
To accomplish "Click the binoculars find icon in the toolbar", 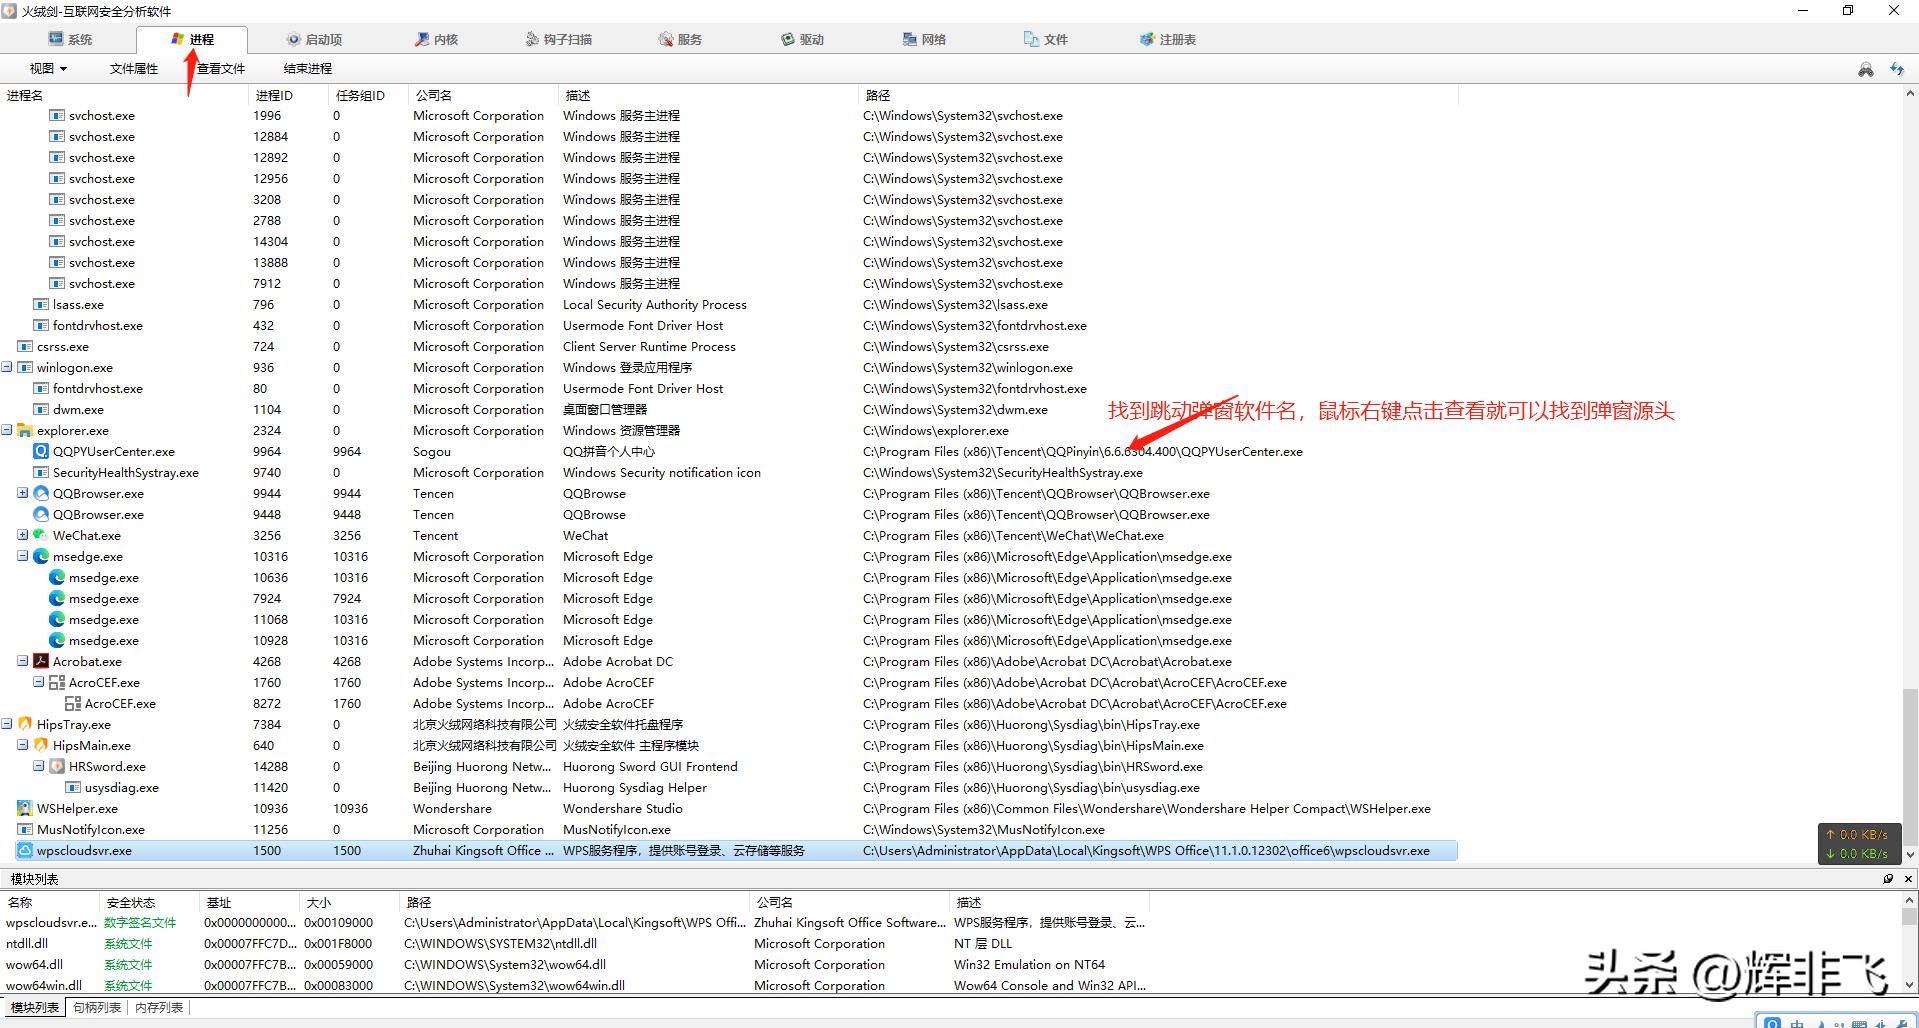I will (x=1866, y=69).
